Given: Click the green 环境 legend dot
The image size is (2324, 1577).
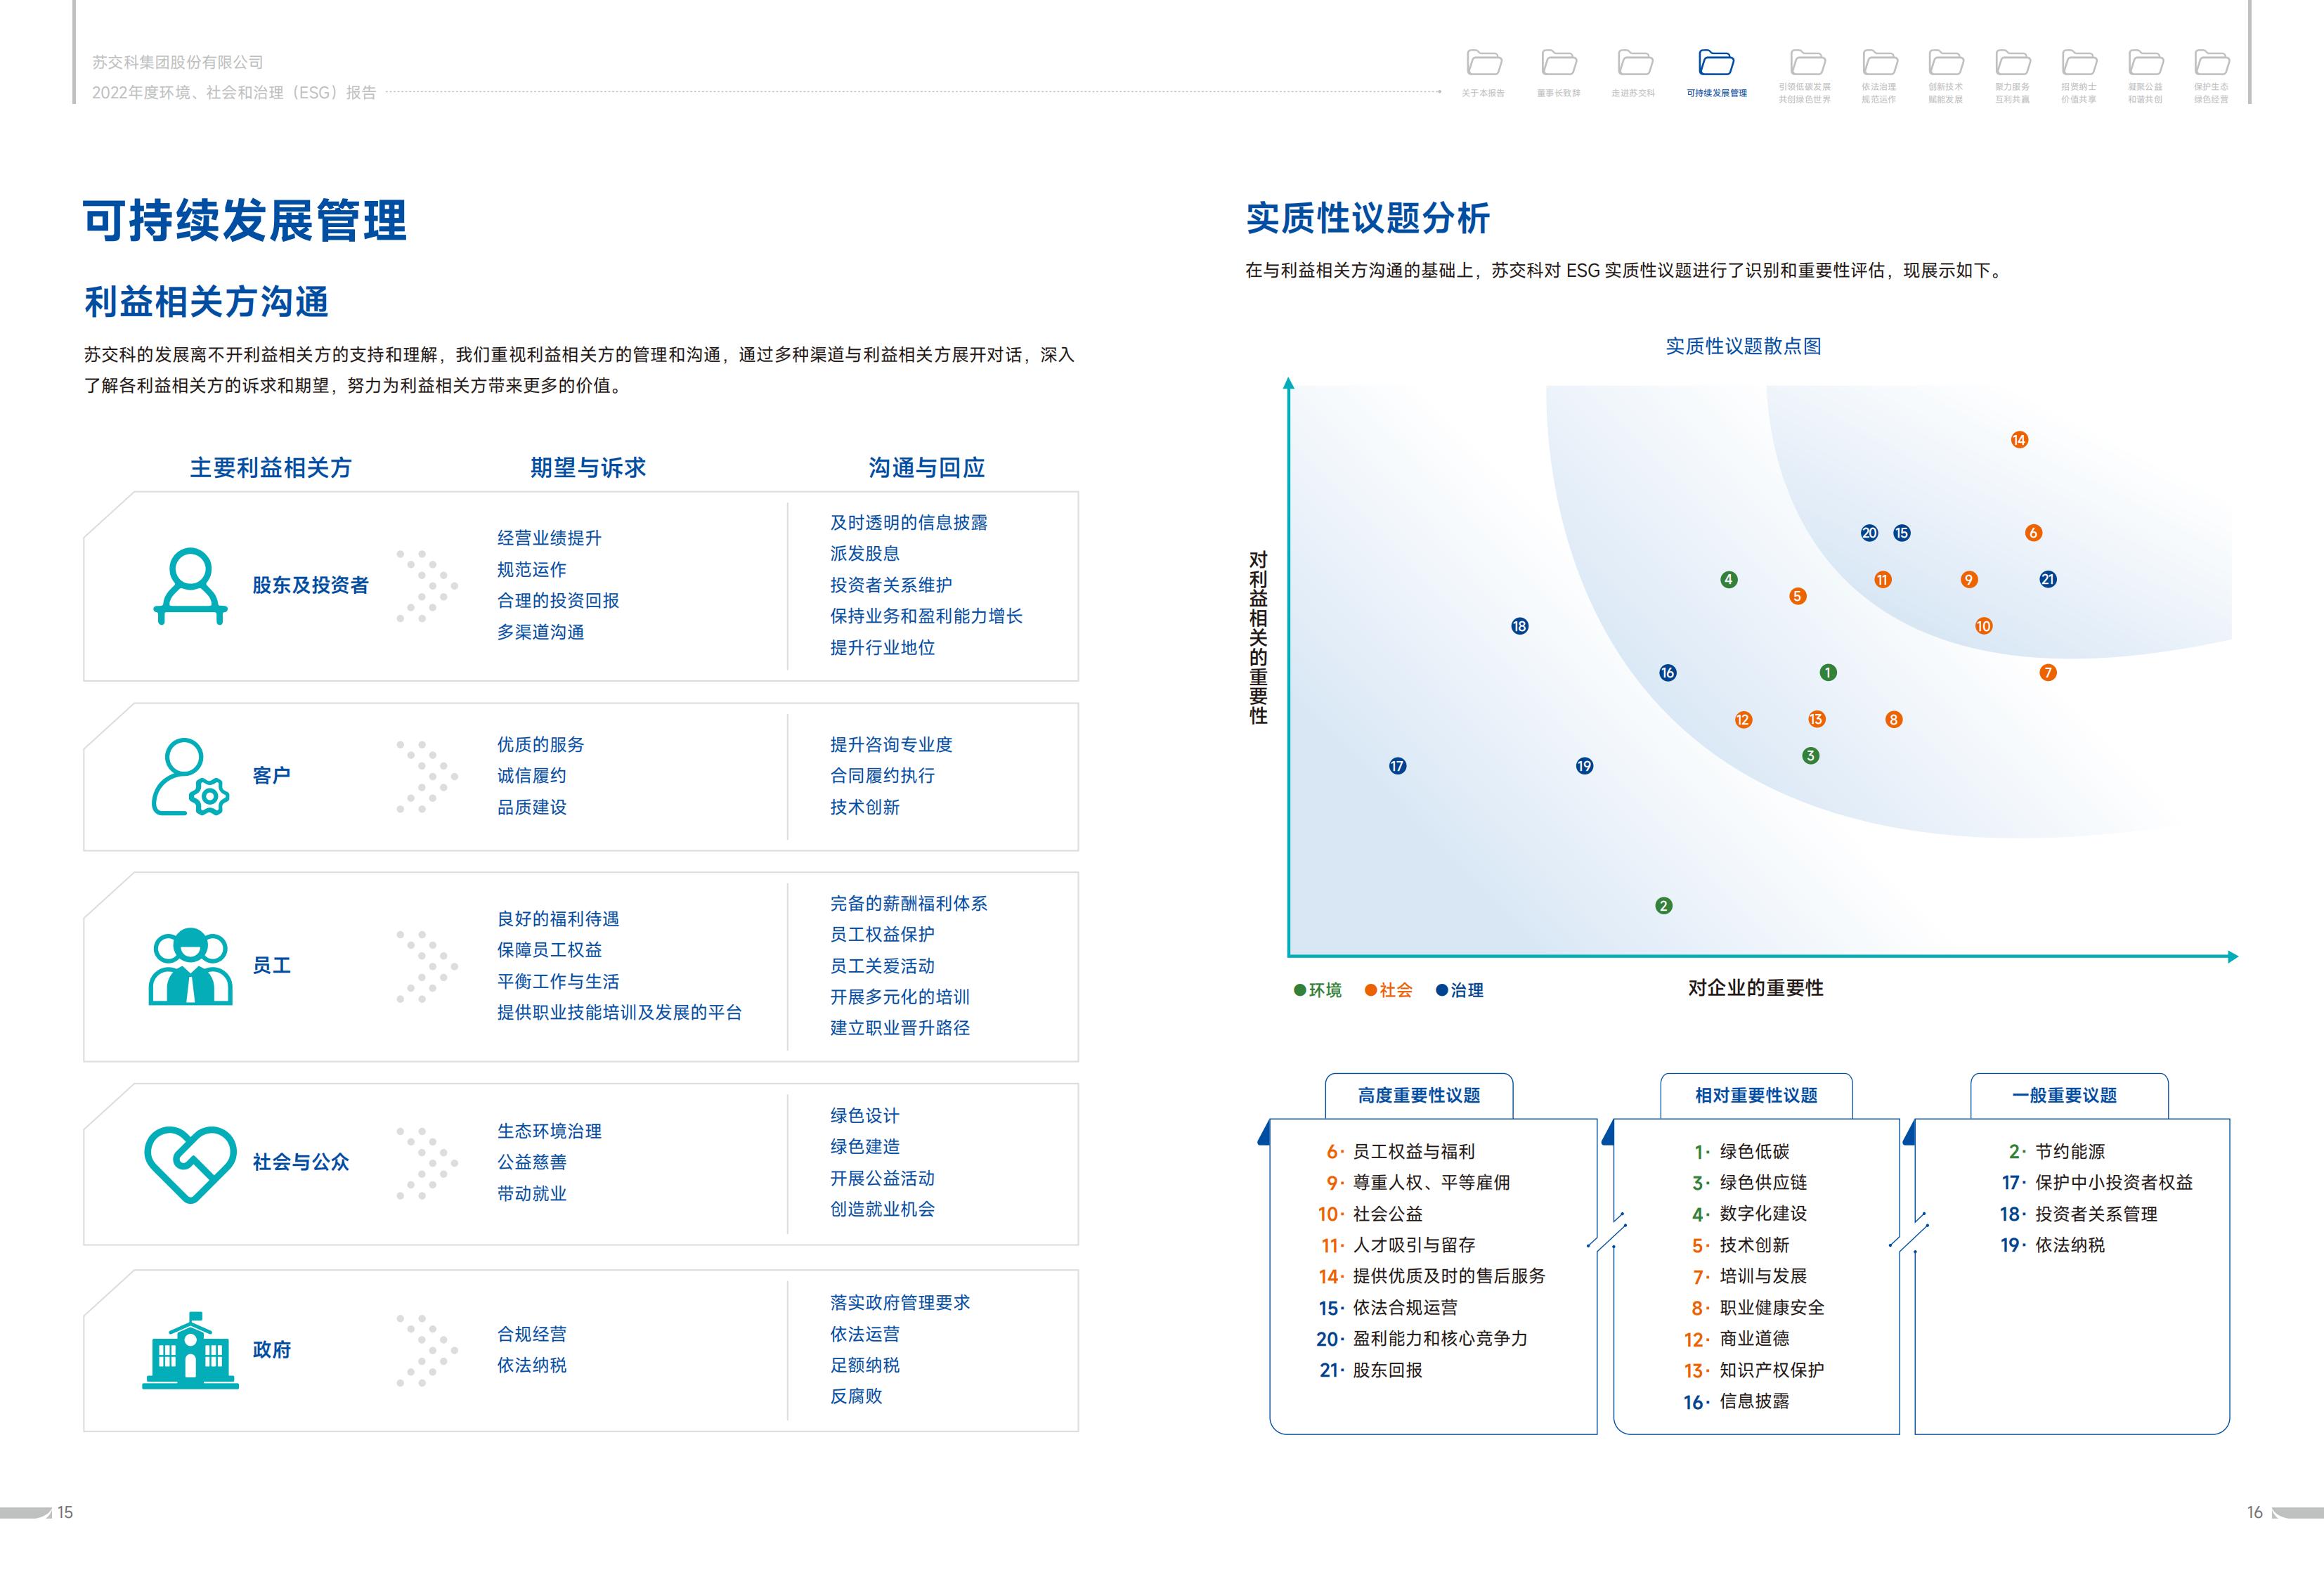Looking at the screenshot, I should click(1300, 991).
